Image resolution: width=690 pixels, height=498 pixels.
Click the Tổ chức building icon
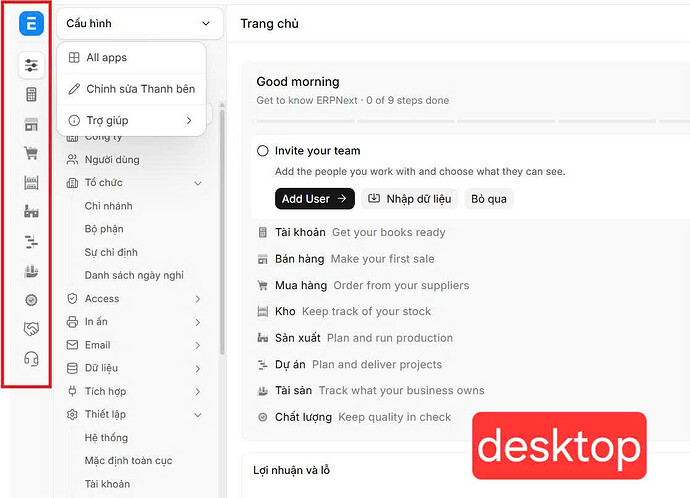[72, 183]
